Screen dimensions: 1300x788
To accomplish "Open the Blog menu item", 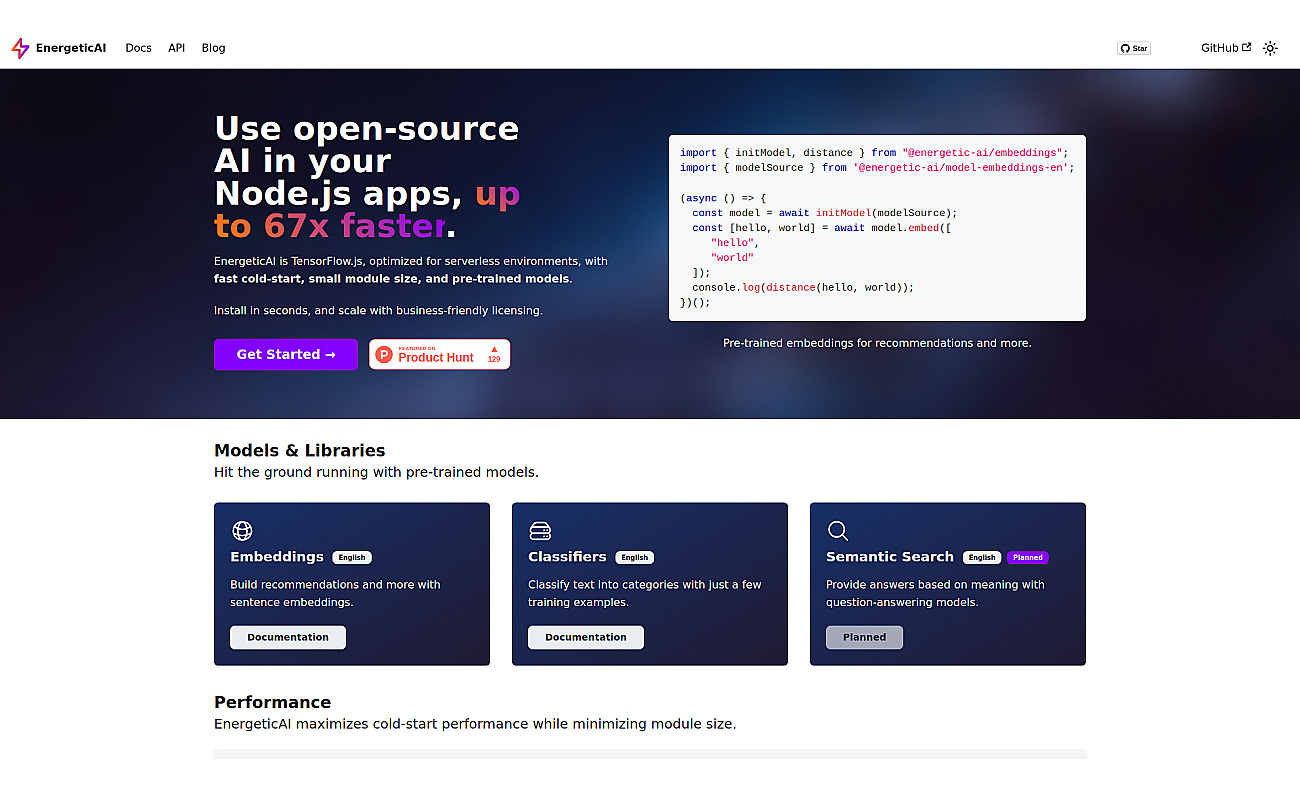I will pyautogui.click(x=213, y=48).
